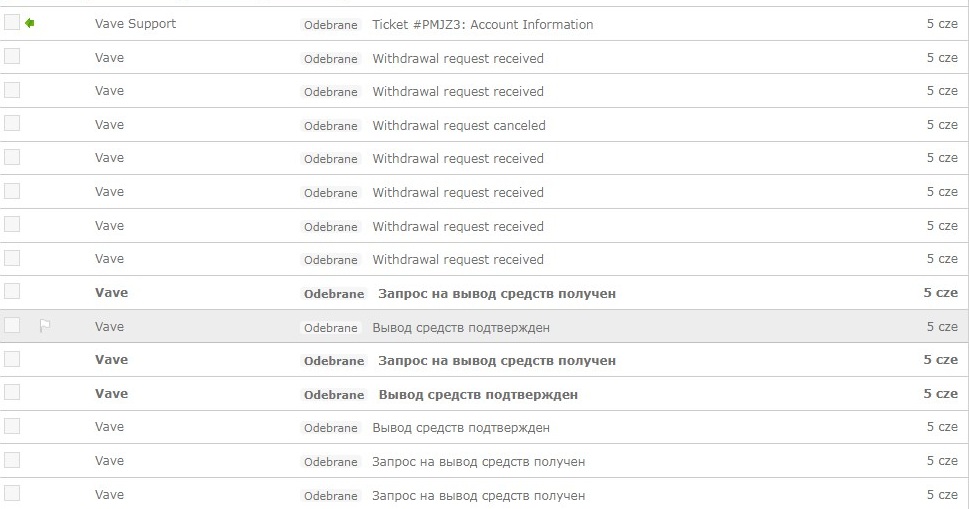
Task: Open highlighted Вывод средств подтвержден email
Action: tap(461, 328)
